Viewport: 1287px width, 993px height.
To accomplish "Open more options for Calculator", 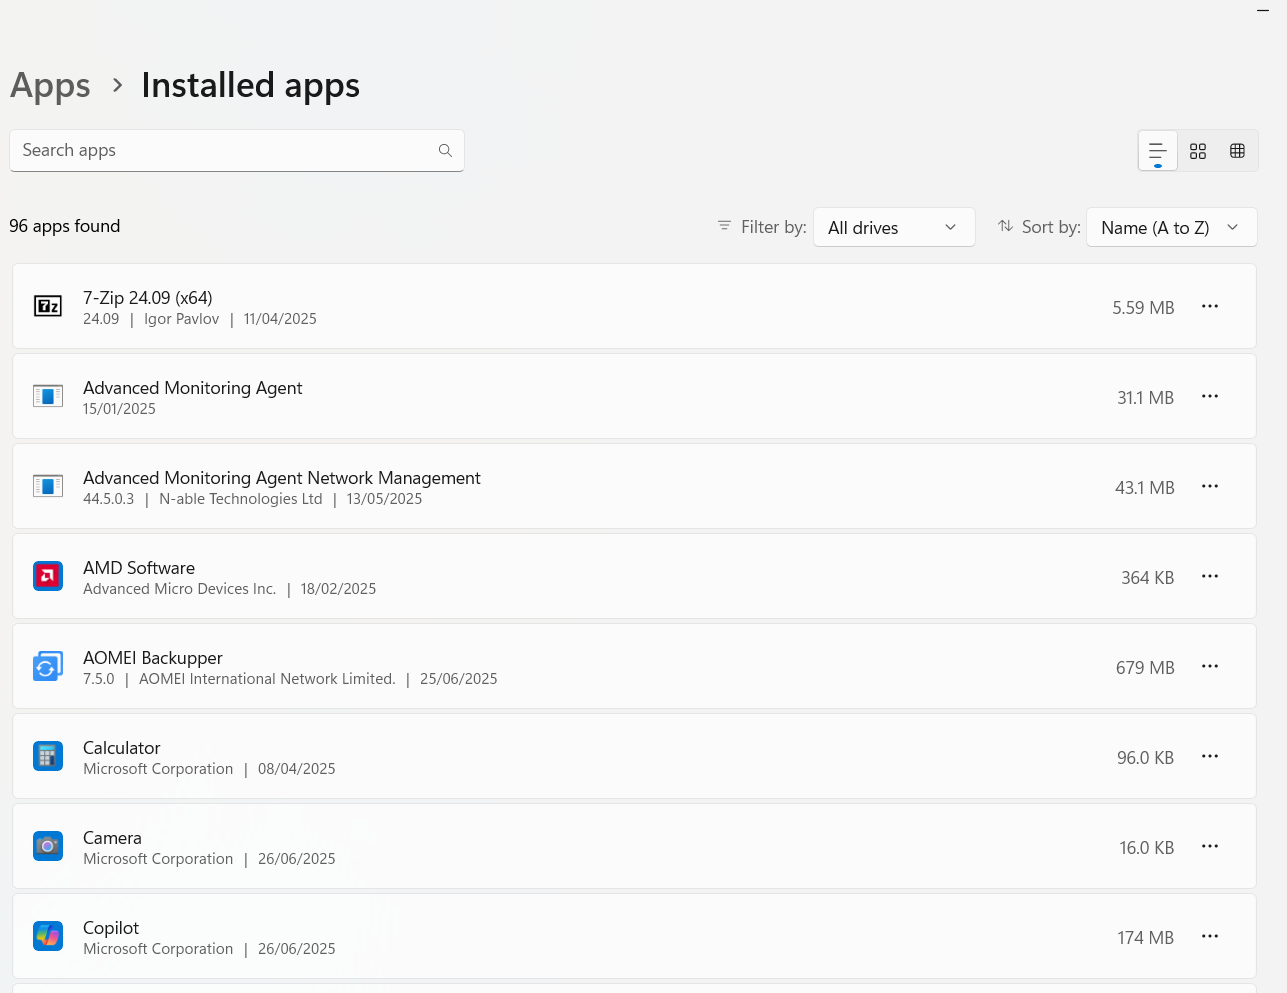I will click(x=1210, y=756).
